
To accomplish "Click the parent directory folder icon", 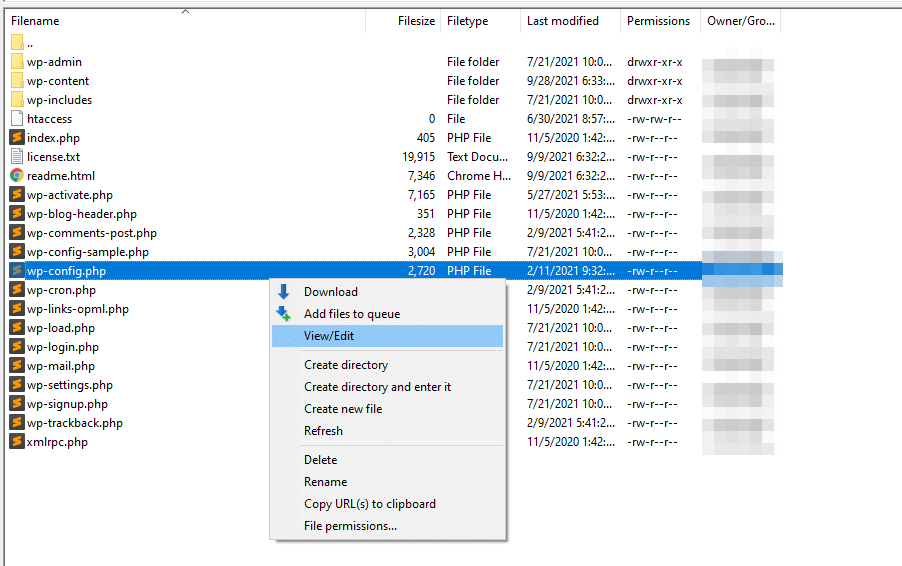I will pos(17,43).
